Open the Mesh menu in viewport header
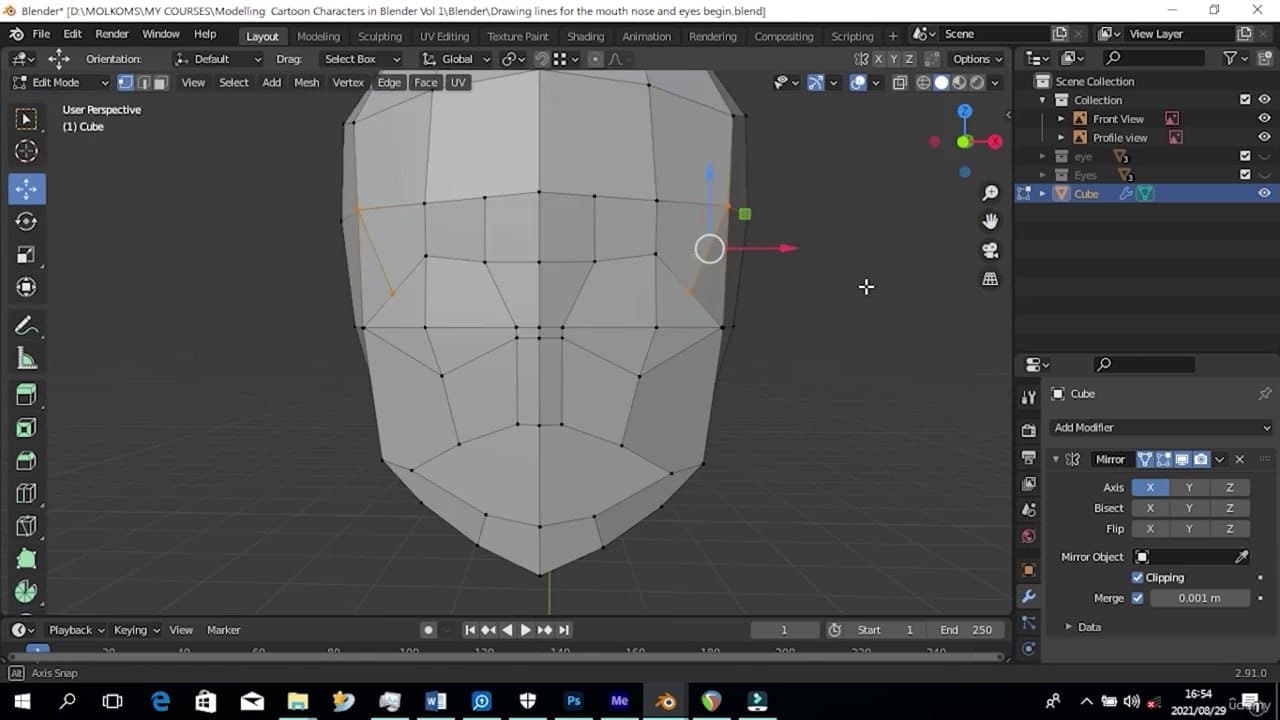 [306, 83]
